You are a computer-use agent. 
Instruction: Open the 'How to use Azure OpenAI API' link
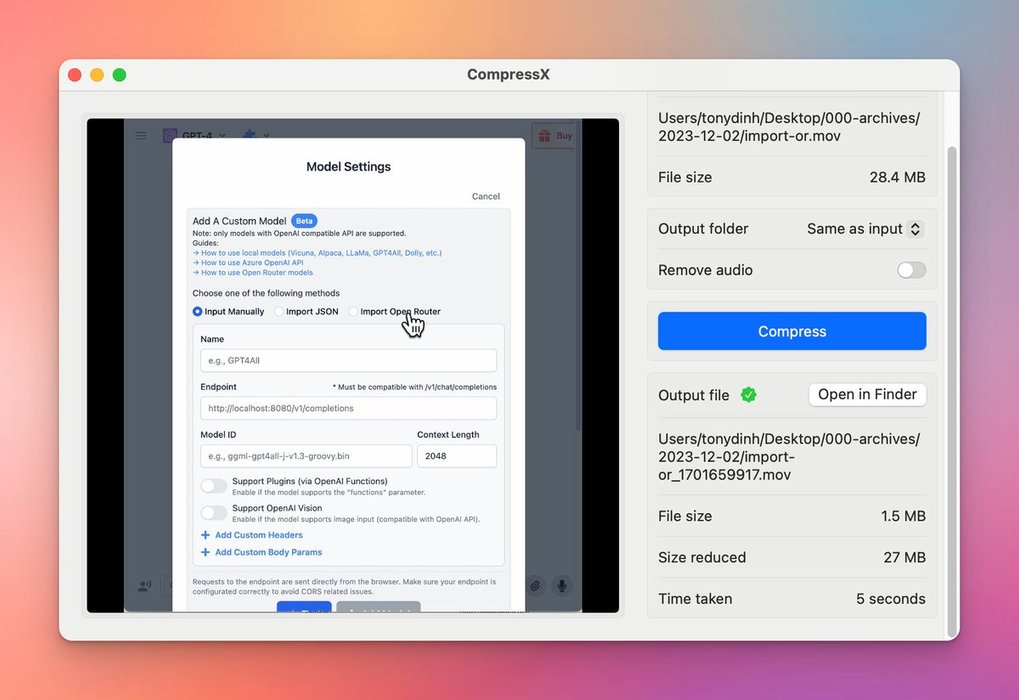248,263
